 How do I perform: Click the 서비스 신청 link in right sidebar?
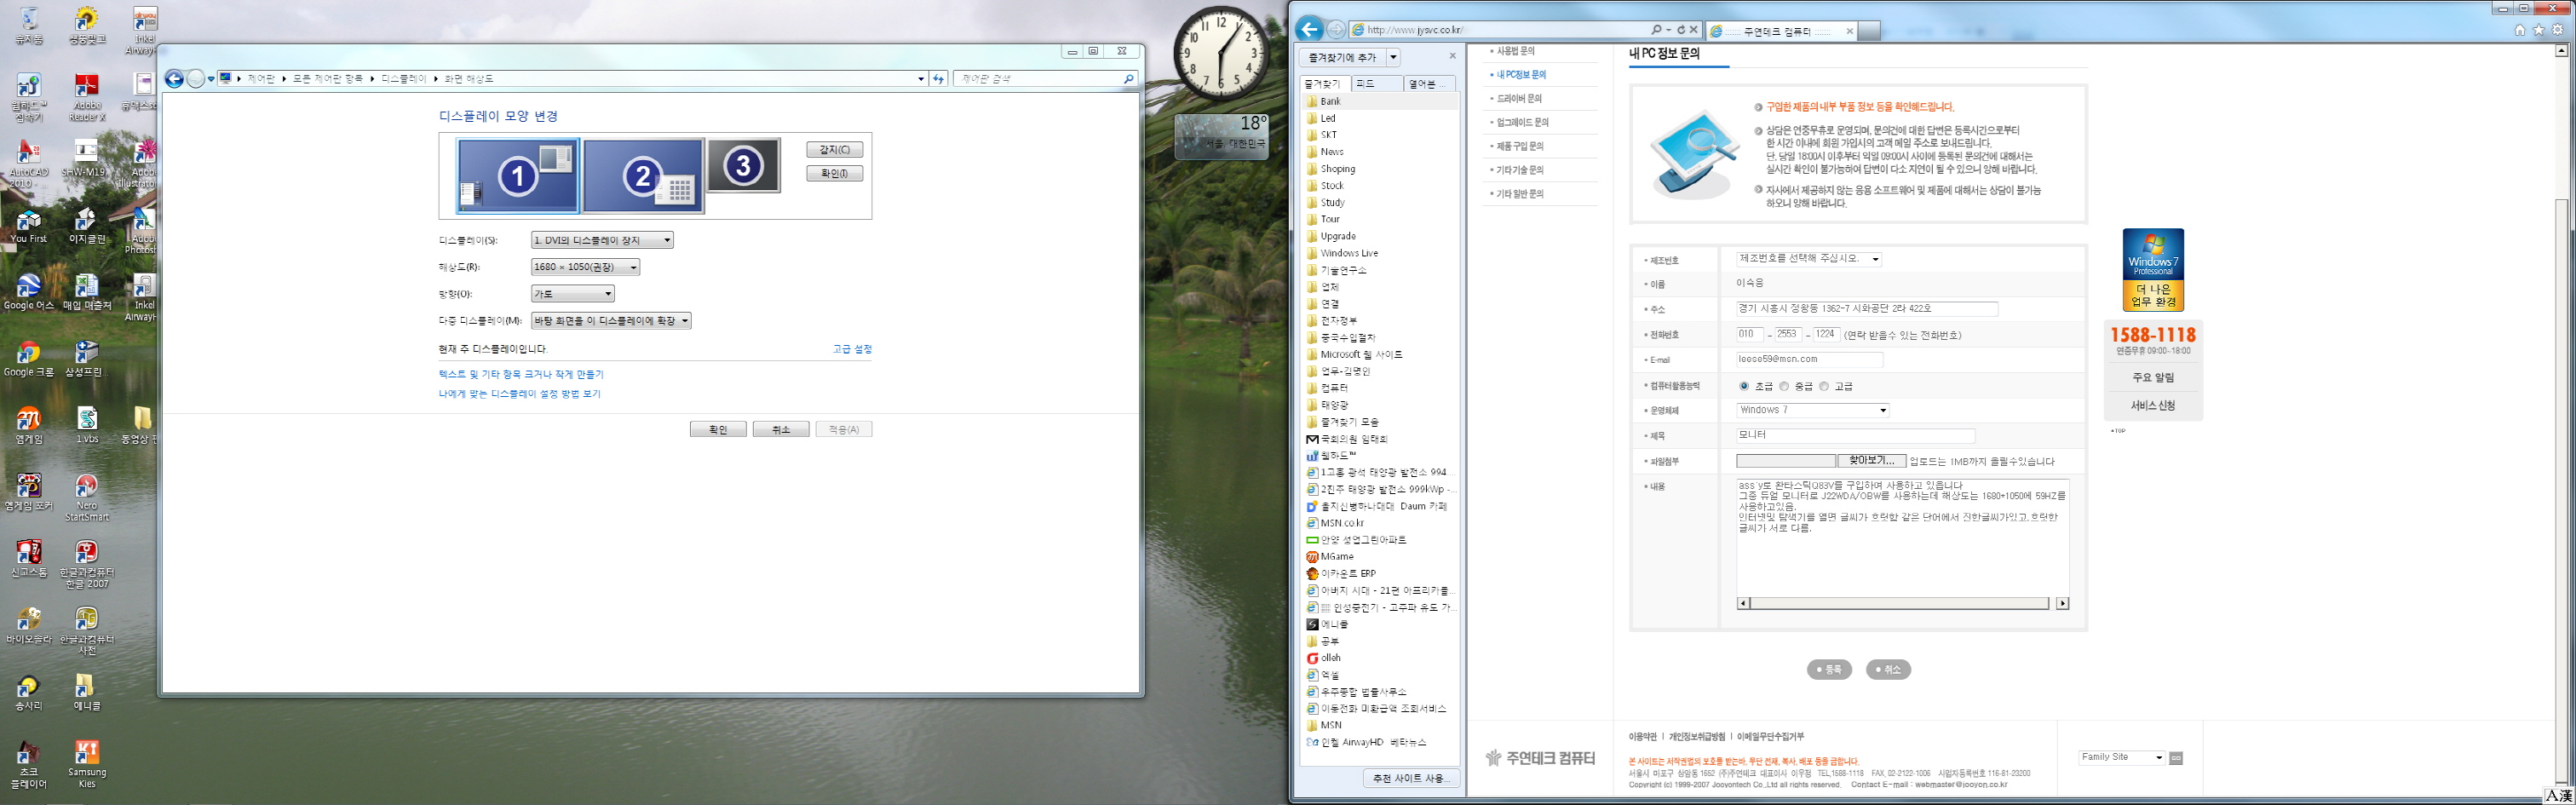click(2152, 406)
